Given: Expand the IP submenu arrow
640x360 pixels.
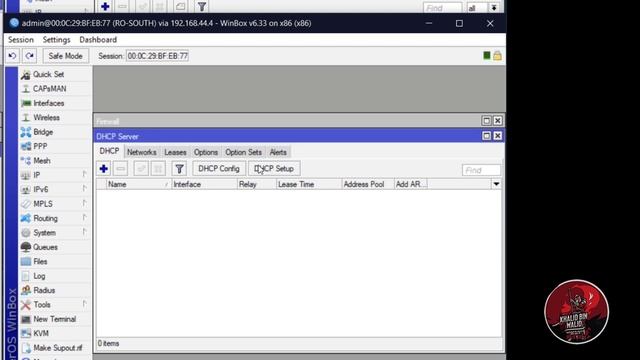Looking at the screenshot, I should pyautogui.click(x=84, y=174).
